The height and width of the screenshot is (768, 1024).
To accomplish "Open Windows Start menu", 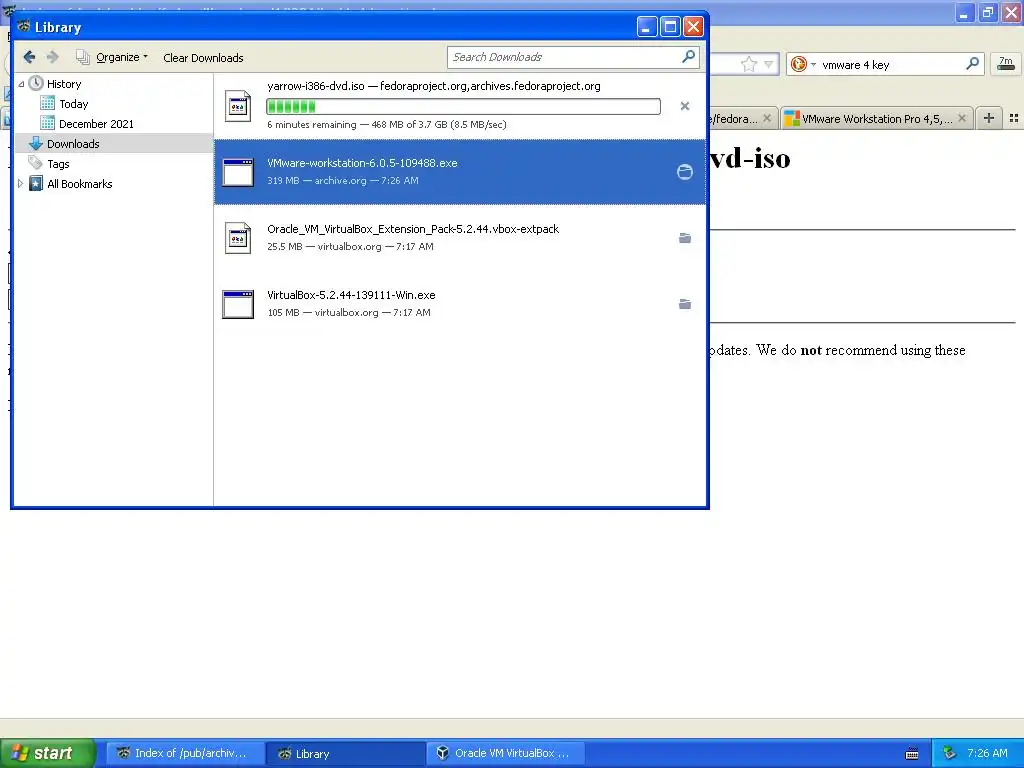I will (47, 753).
